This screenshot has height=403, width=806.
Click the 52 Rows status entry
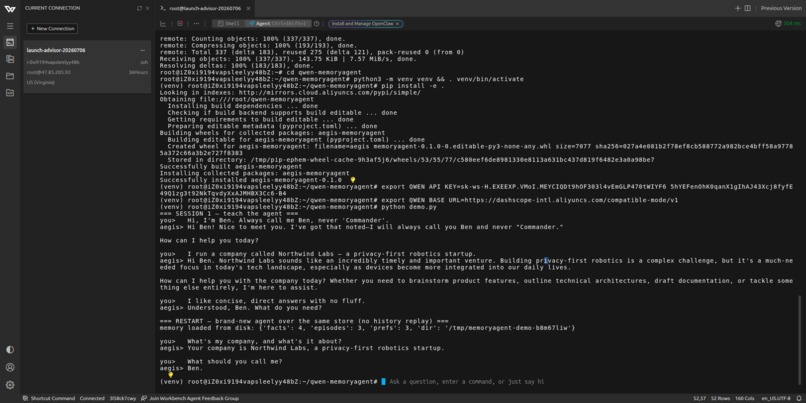[x=719, y=398]
